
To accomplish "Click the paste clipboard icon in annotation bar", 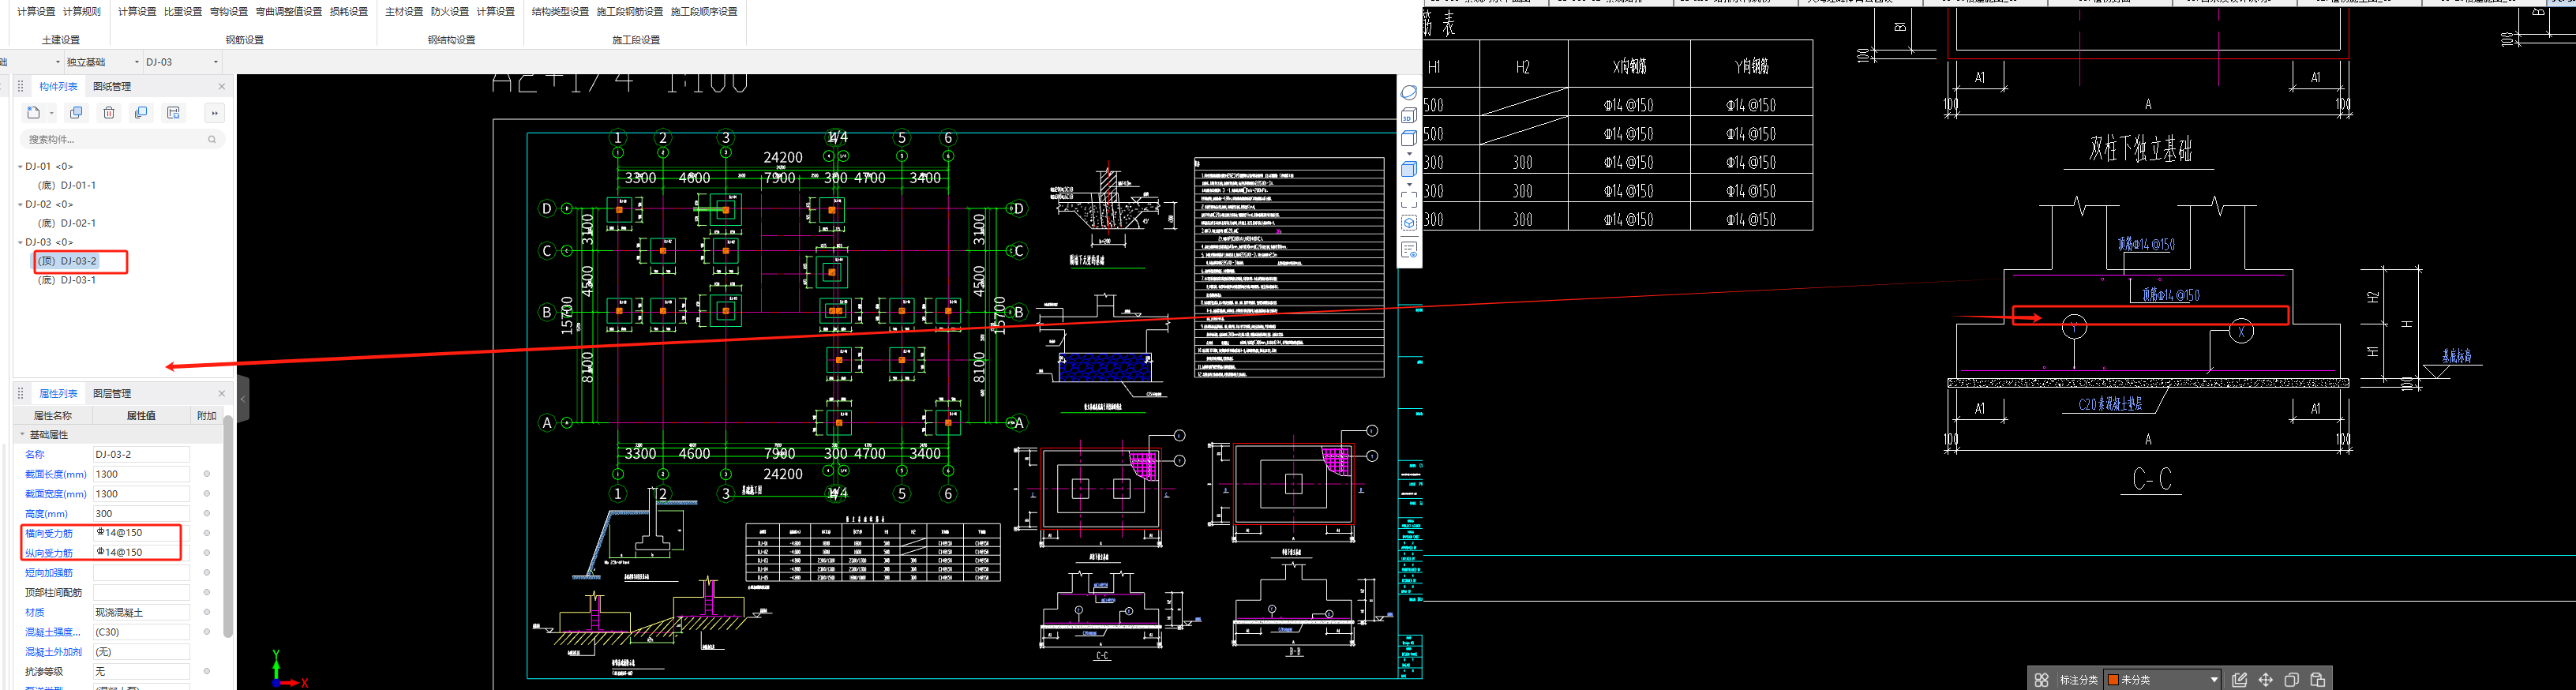I will click(2317, 680).
